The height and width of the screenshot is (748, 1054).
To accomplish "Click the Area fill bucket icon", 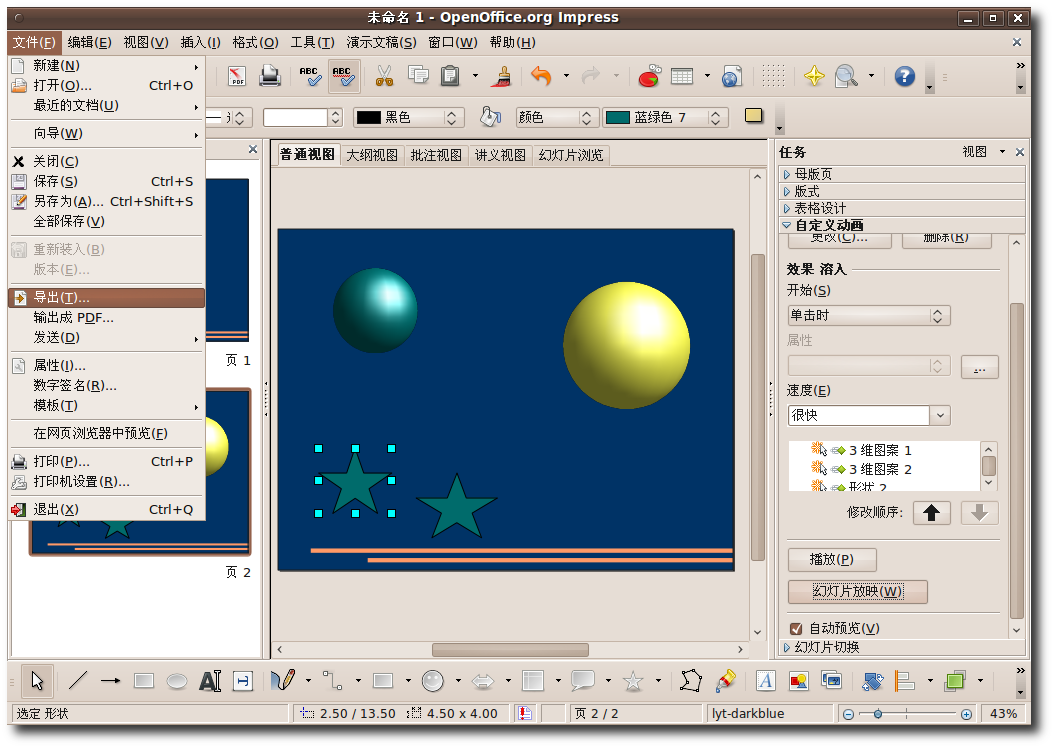I will [491, 117].
